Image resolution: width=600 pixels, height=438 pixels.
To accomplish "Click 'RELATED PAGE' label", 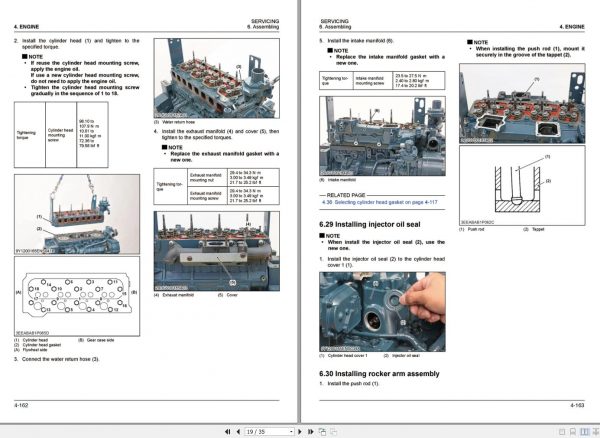I will [x=346, y=195].
